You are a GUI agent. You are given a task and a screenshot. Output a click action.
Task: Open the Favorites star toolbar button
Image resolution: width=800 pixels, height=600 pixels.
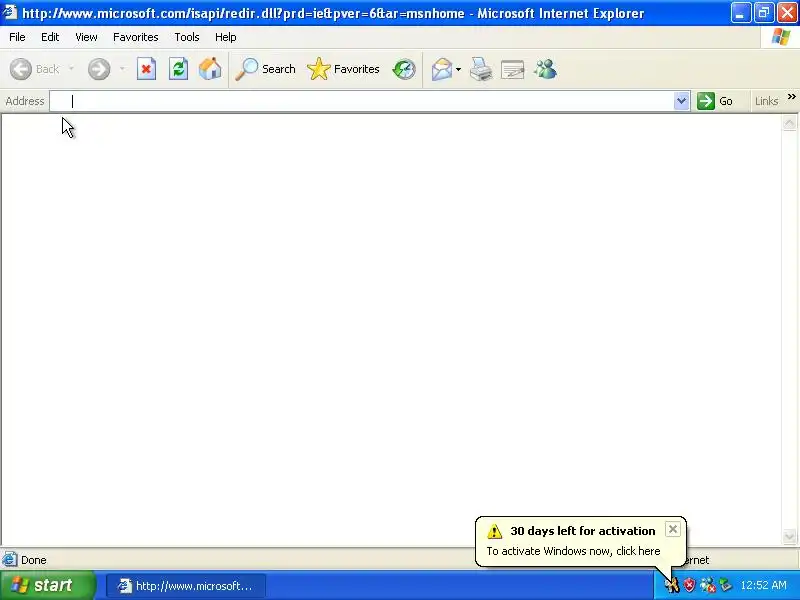(343, 69)
